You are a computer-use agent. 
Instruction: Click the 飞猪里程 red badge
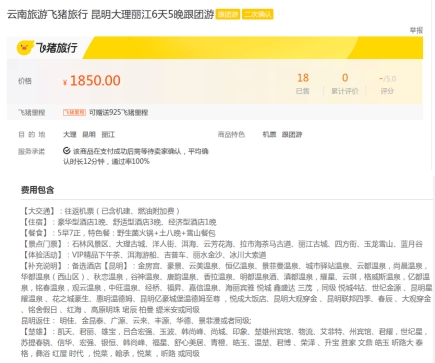coord(74,112)
